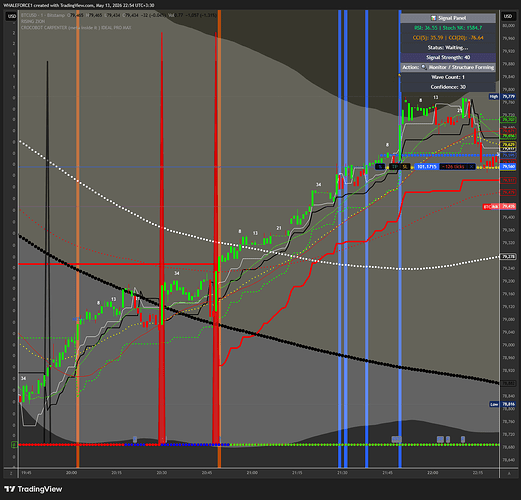
Task: Click the event flag marker near 20:20
Action: (135, 439)
